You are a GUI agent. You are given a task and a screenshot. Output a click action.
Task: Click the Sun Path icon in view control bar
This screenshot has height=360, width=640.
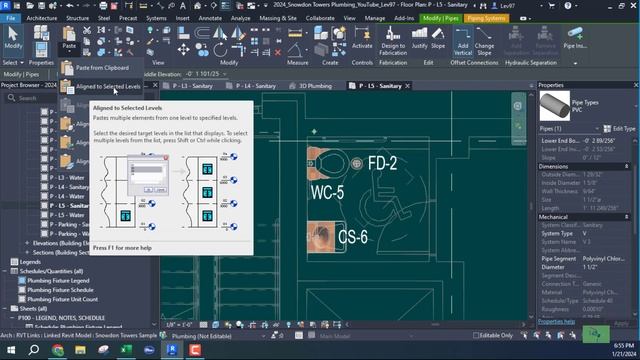pyautogui.click(x=228, y=325)
